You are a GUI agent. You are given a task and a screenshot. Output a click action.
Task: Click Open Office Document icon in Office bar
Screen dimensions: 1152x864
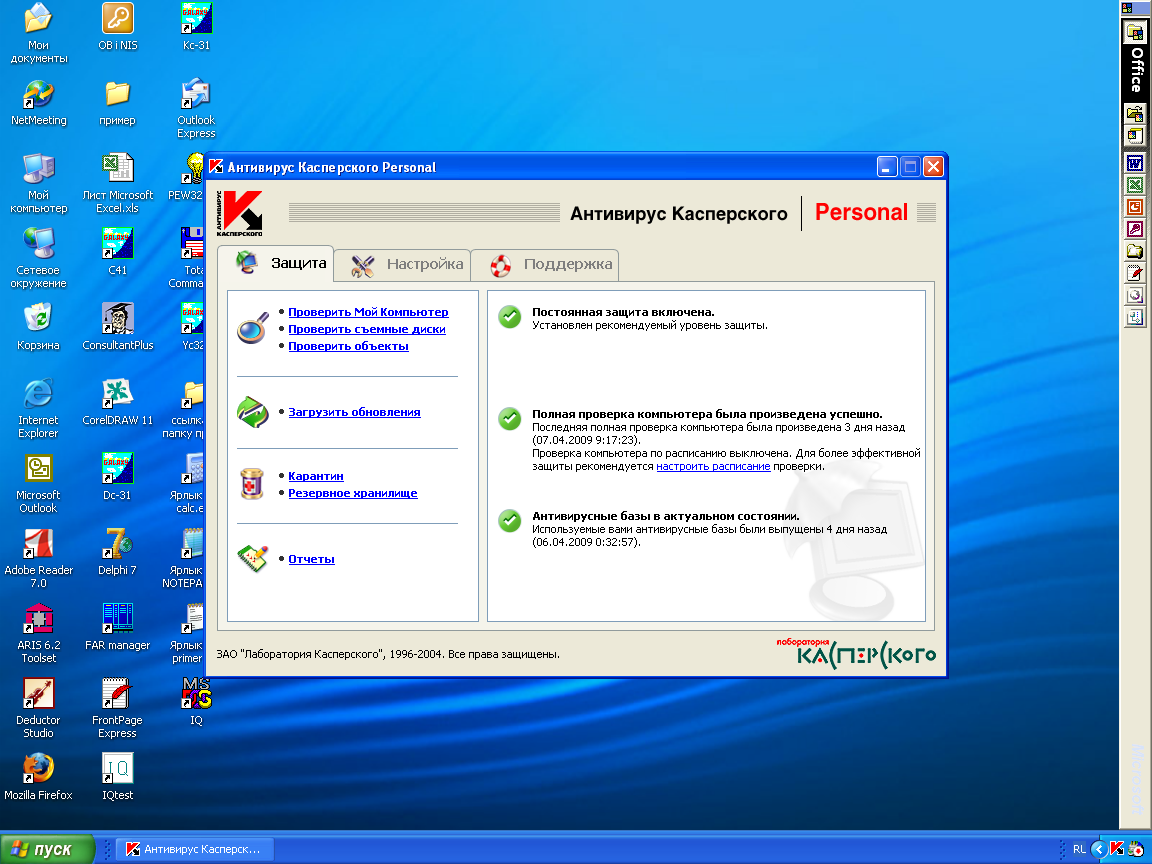1135,113
